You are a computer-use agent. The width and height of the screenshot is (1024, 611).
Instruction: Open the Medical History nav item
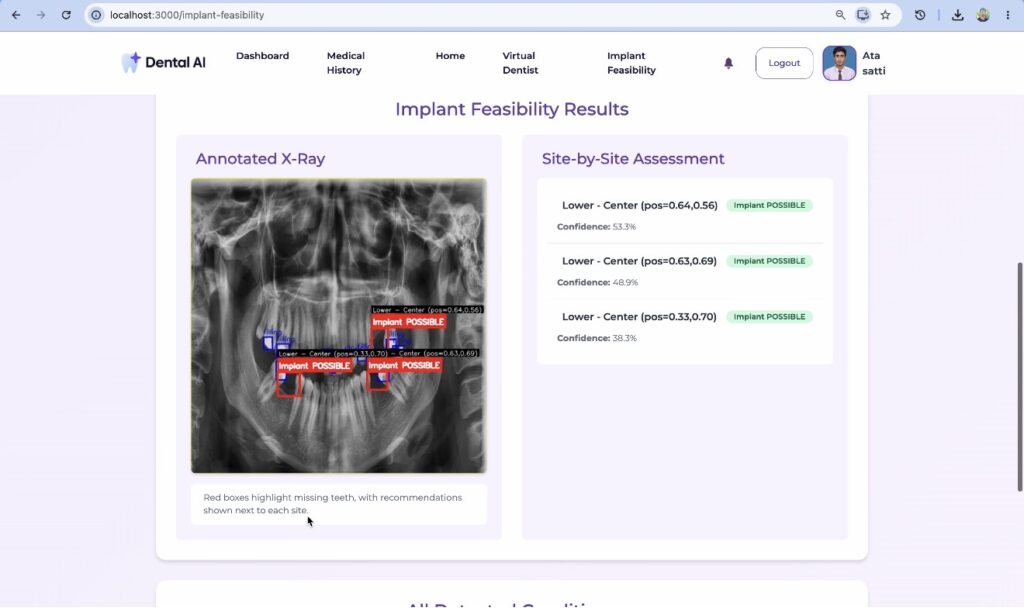coord(345,63)
